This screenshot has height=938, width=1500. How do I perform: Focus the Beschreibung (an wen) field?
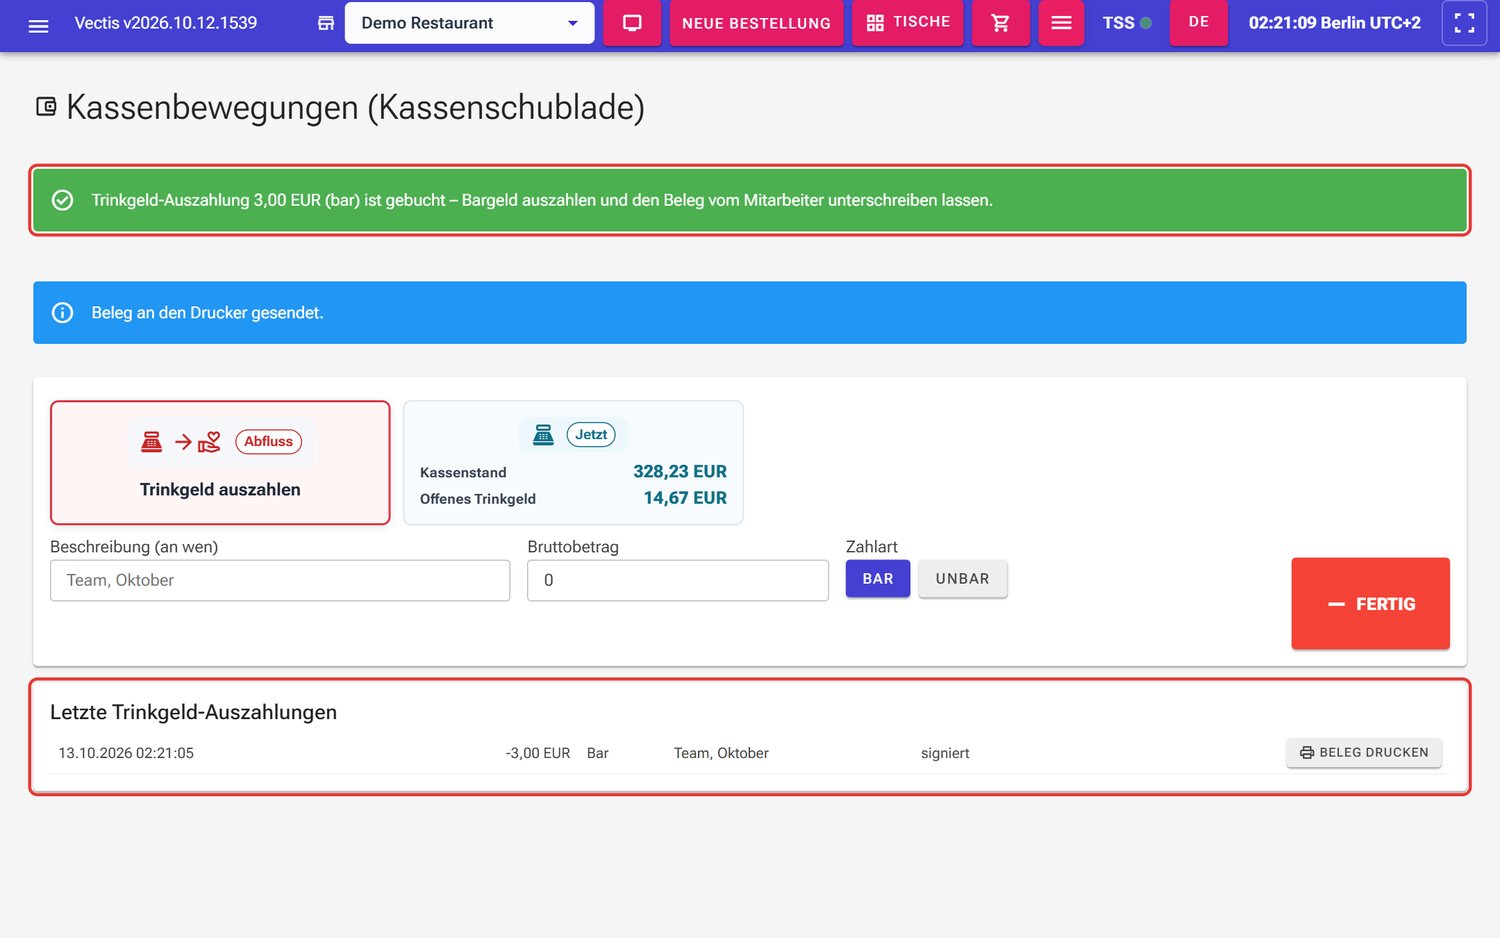pyautogui.click(x=280, y=580)
